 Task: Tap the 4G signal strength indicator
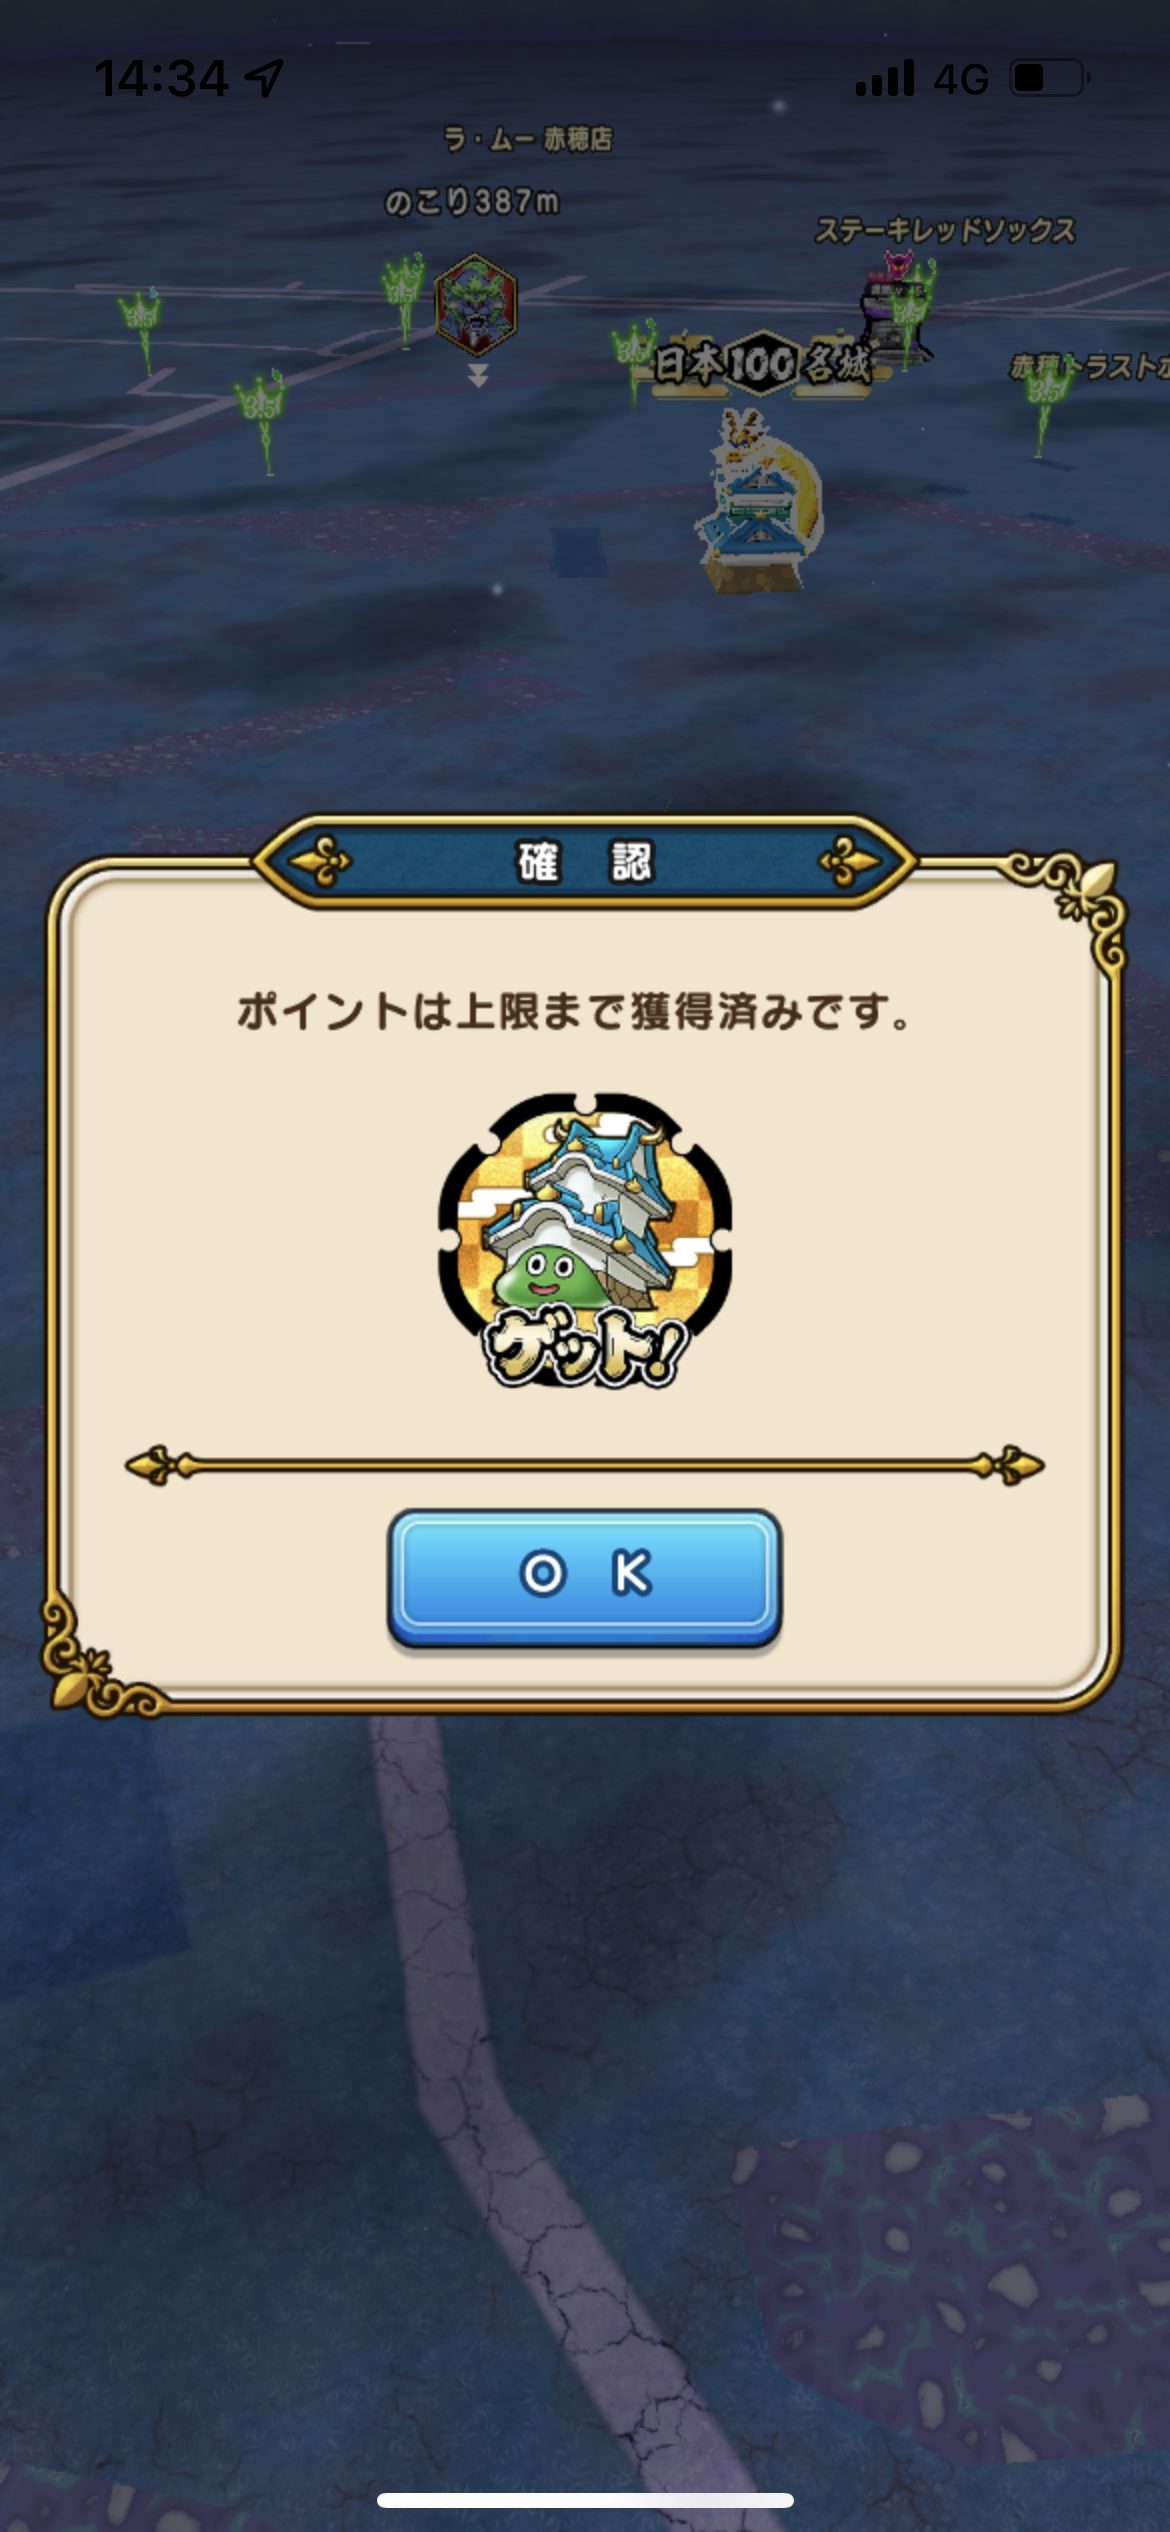(x=921, y=78)
